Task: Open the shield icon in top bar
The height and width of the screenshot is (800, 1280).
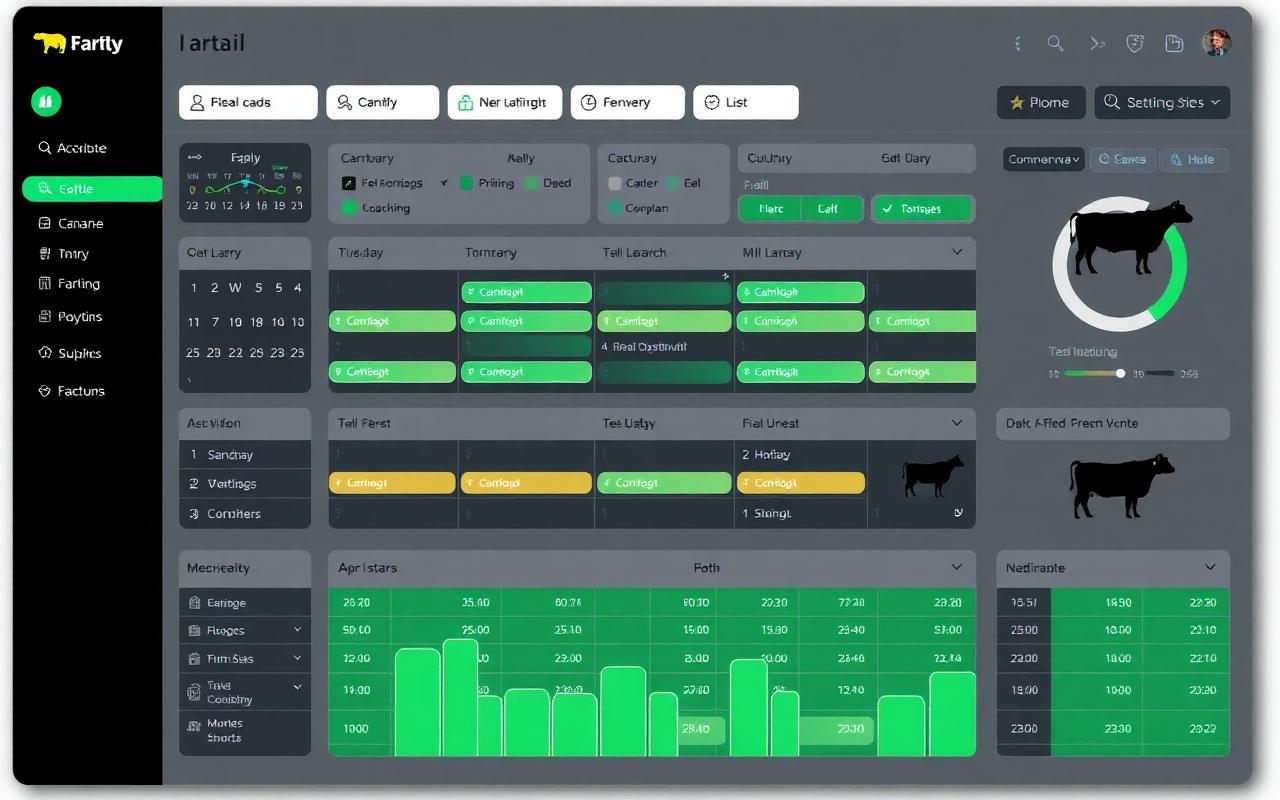Action: pyautogui.click(x=1135, y=43)
